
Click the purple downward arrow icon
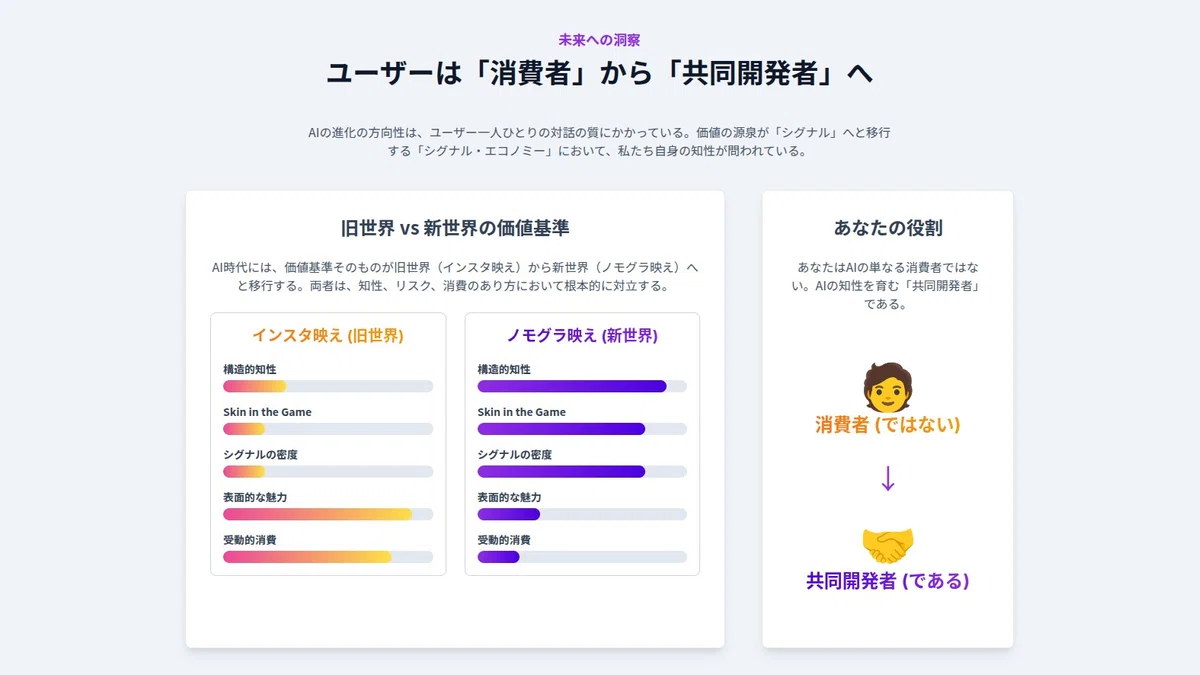click(x=887, y=479)
